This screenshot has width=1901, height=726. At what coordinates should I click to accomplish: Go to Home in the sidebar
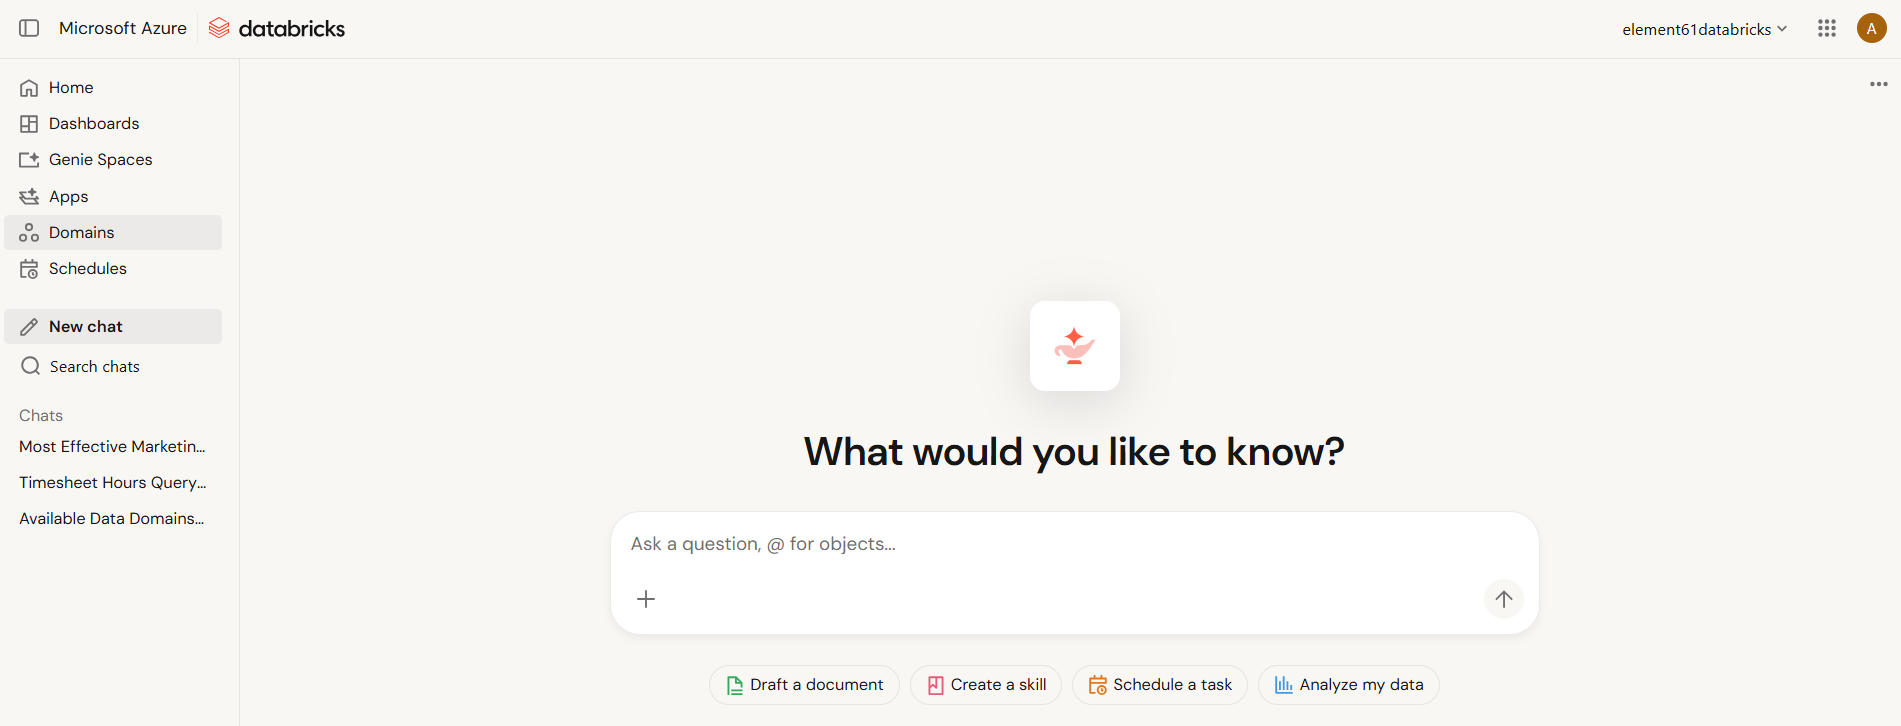click(x=113, y=88)
